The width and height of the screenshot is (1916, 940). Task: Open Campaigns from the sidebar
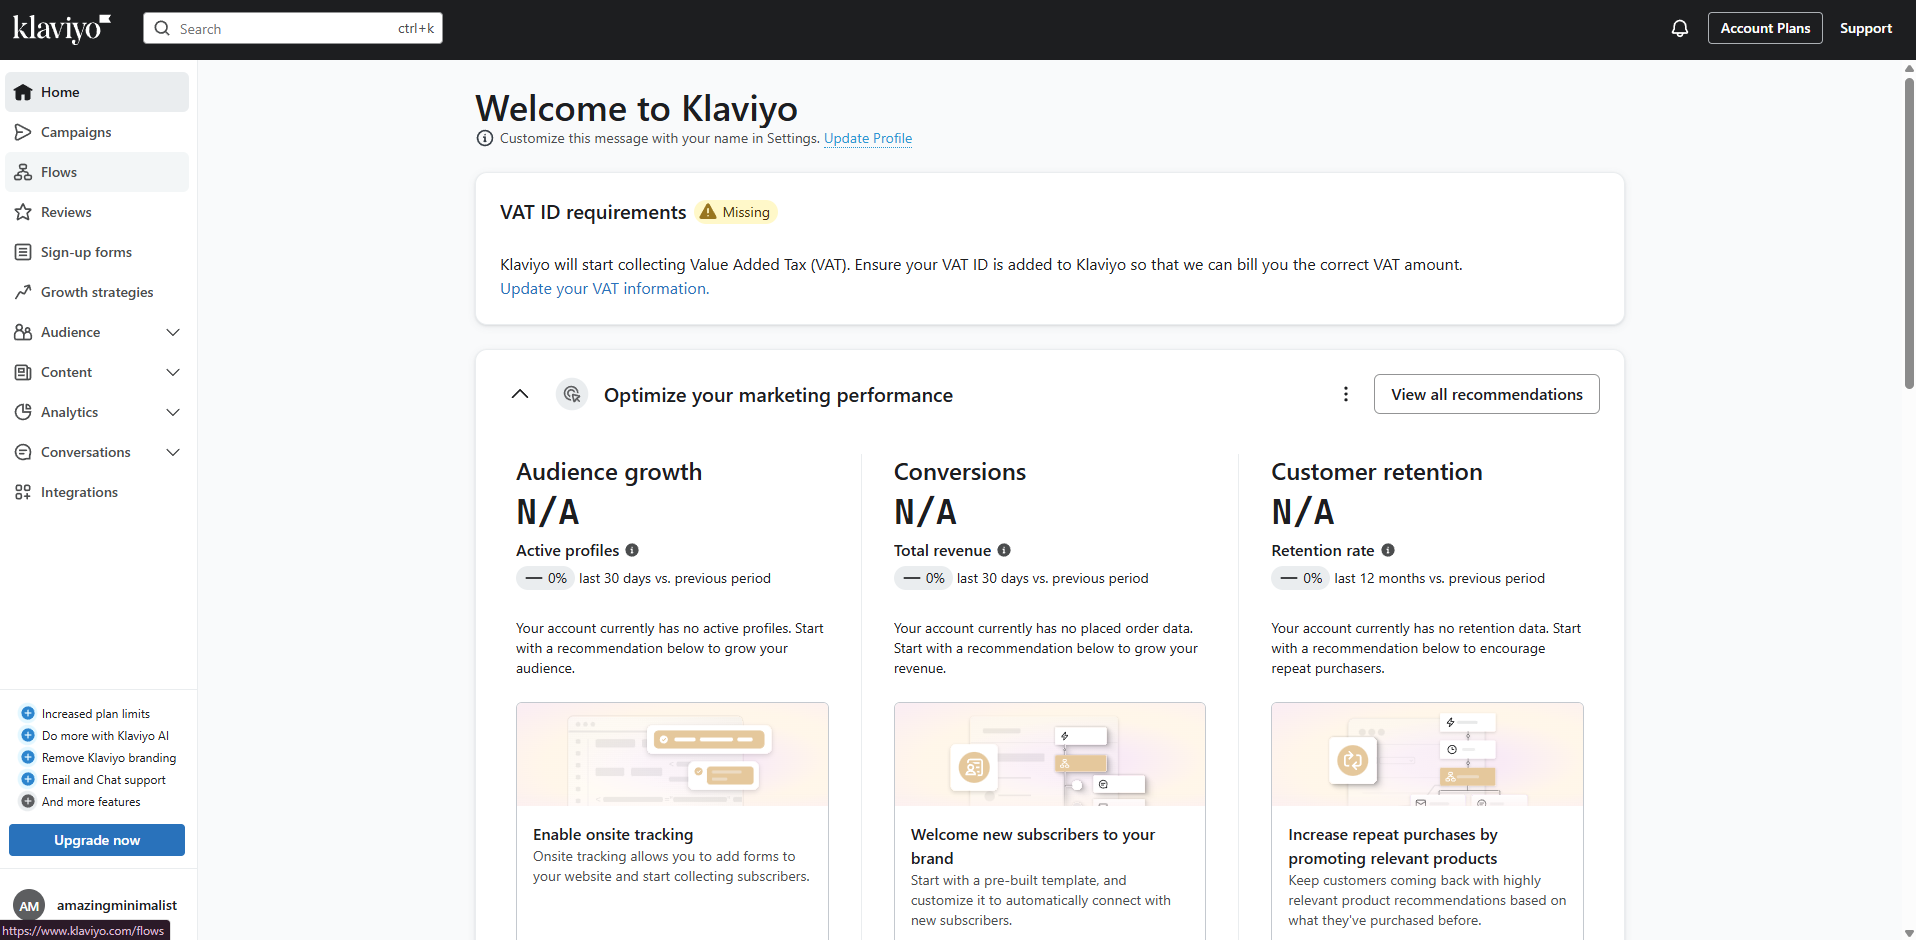[x=76, y=132]
